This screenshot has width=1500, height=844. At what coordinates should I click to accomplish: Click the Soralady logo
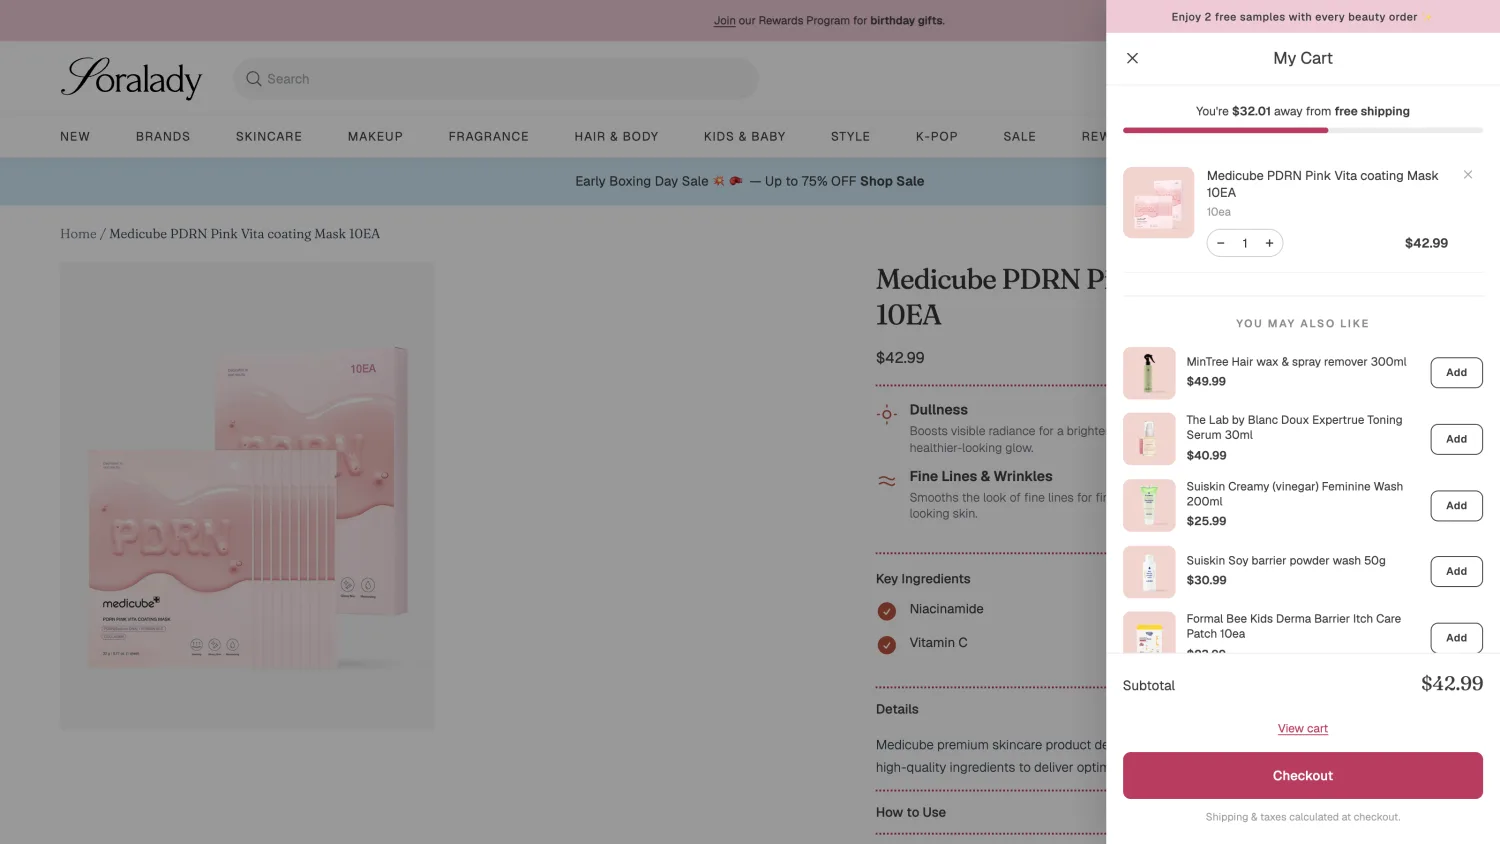[131, 78]
